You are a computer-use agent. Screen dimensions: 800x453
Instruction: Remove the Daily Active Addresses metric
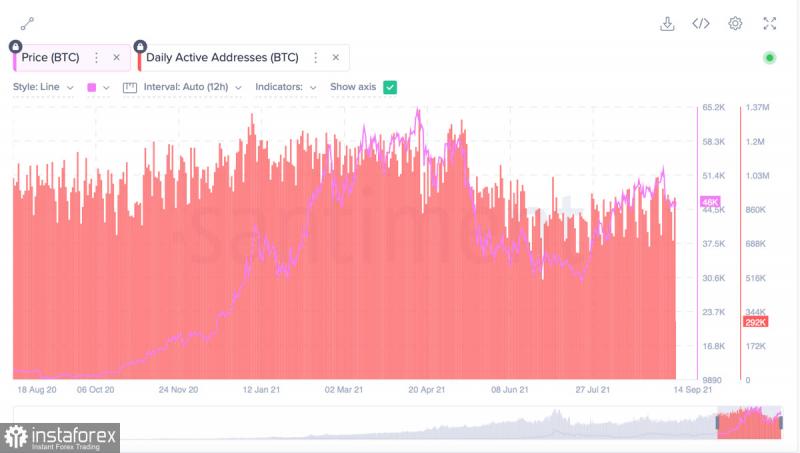click(335, 58)
